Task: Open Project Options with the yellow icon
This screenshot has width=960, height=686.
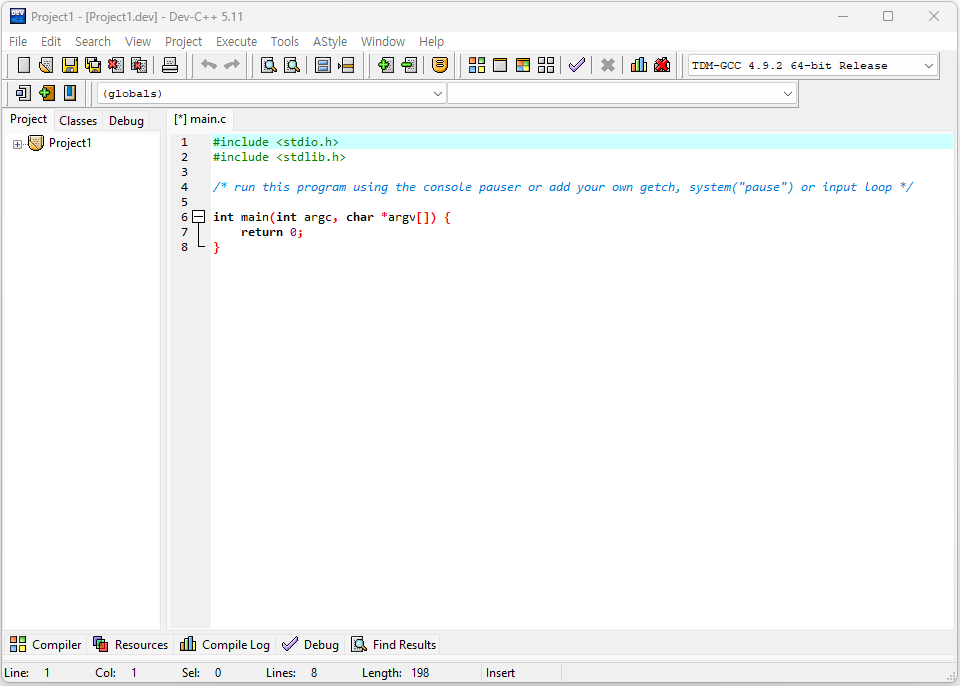Action: tap(440, 65)
